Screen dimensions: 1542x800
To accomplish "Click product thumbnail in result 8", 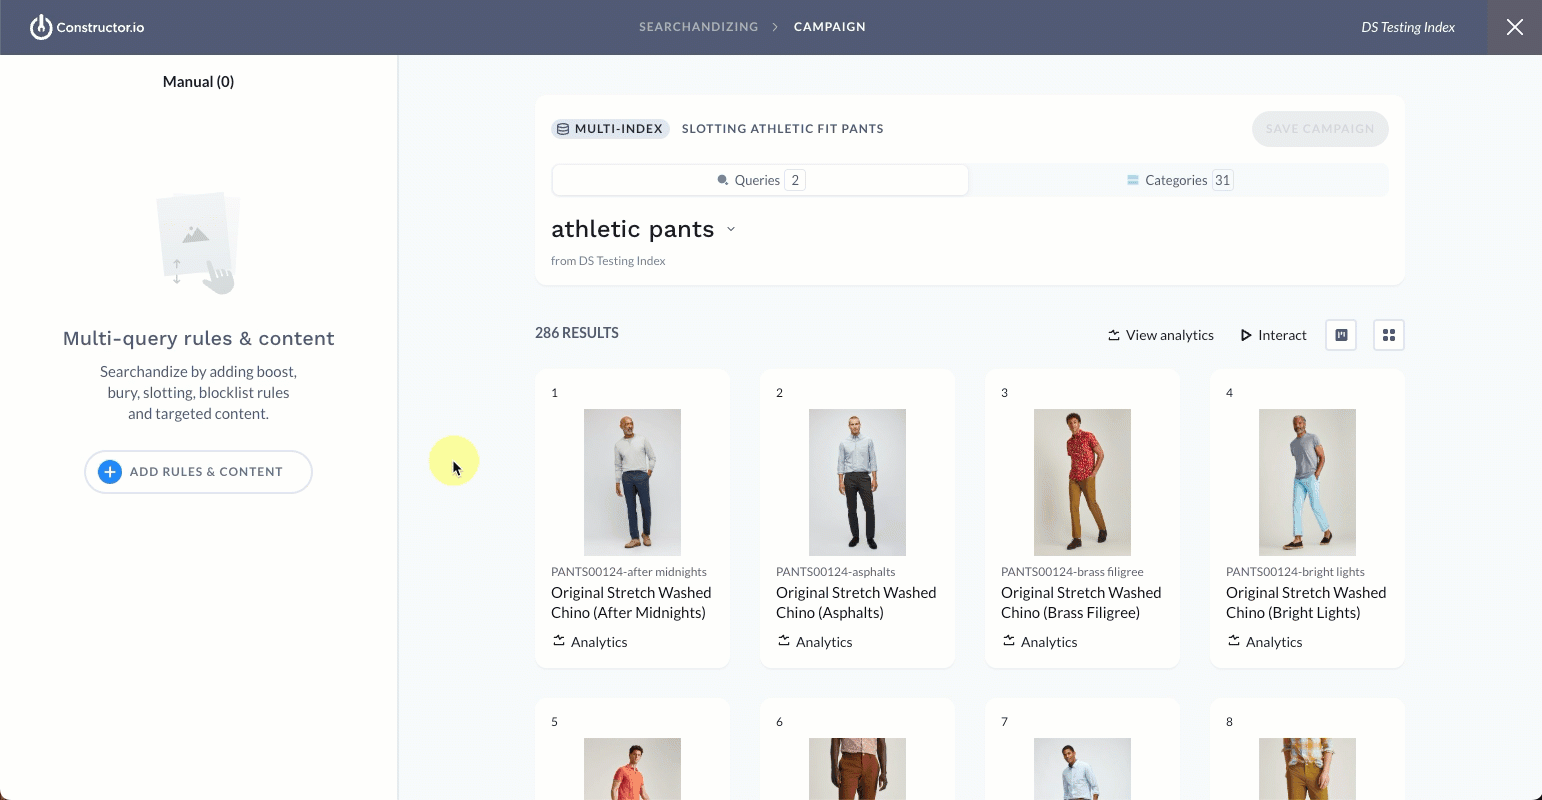I will click(x=1307, y=769).
